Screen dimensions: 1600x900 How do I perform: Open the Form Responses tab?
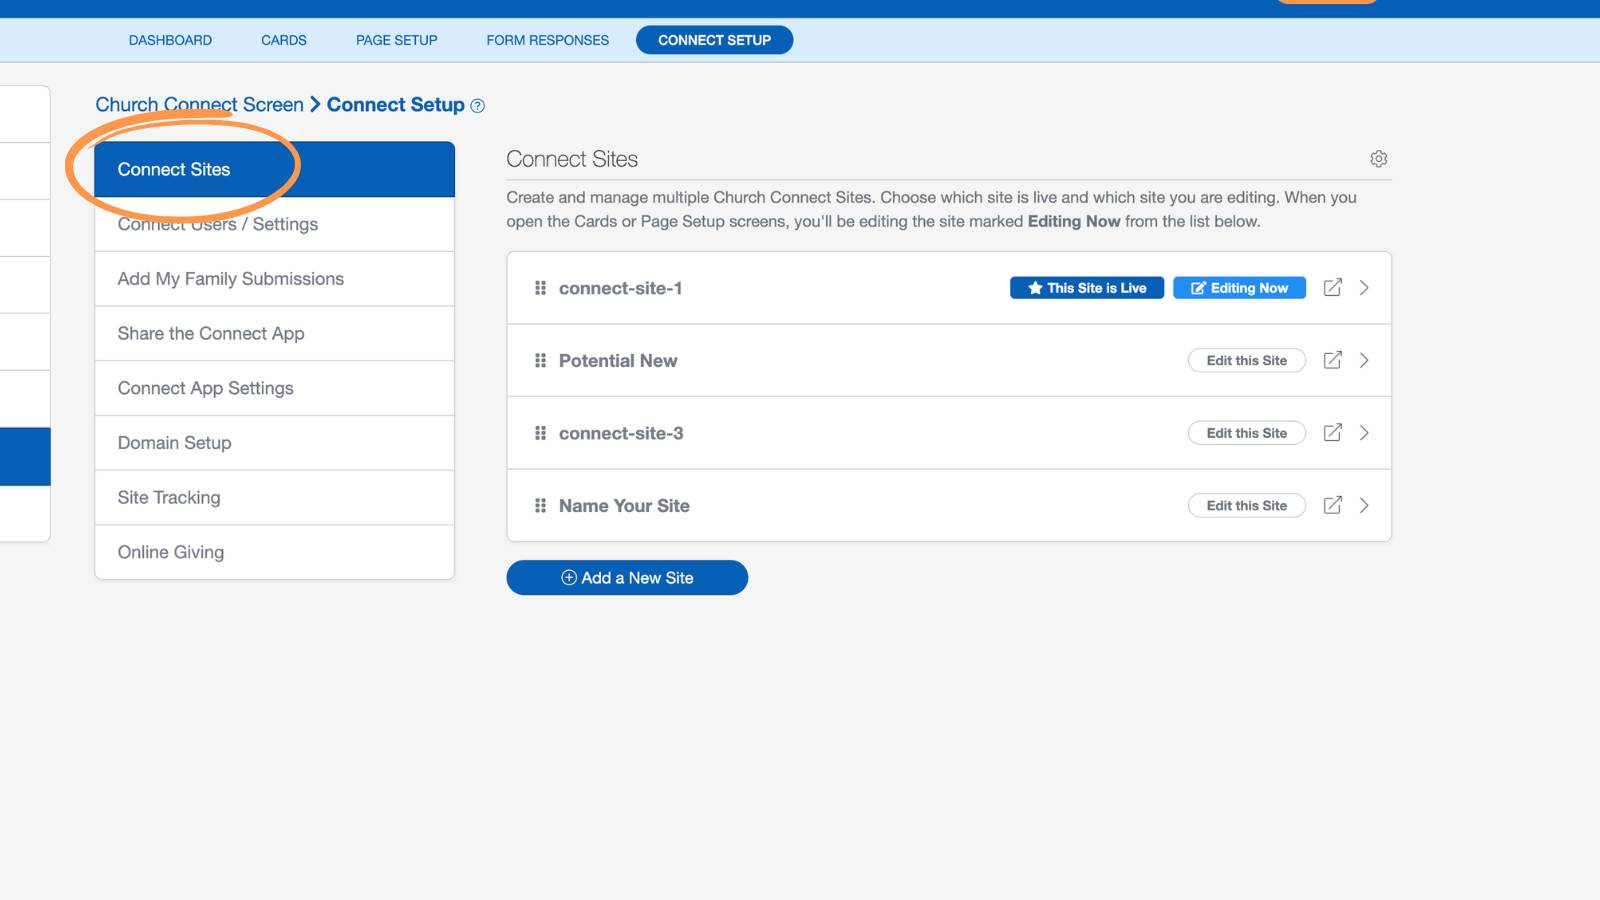point(547,40)
